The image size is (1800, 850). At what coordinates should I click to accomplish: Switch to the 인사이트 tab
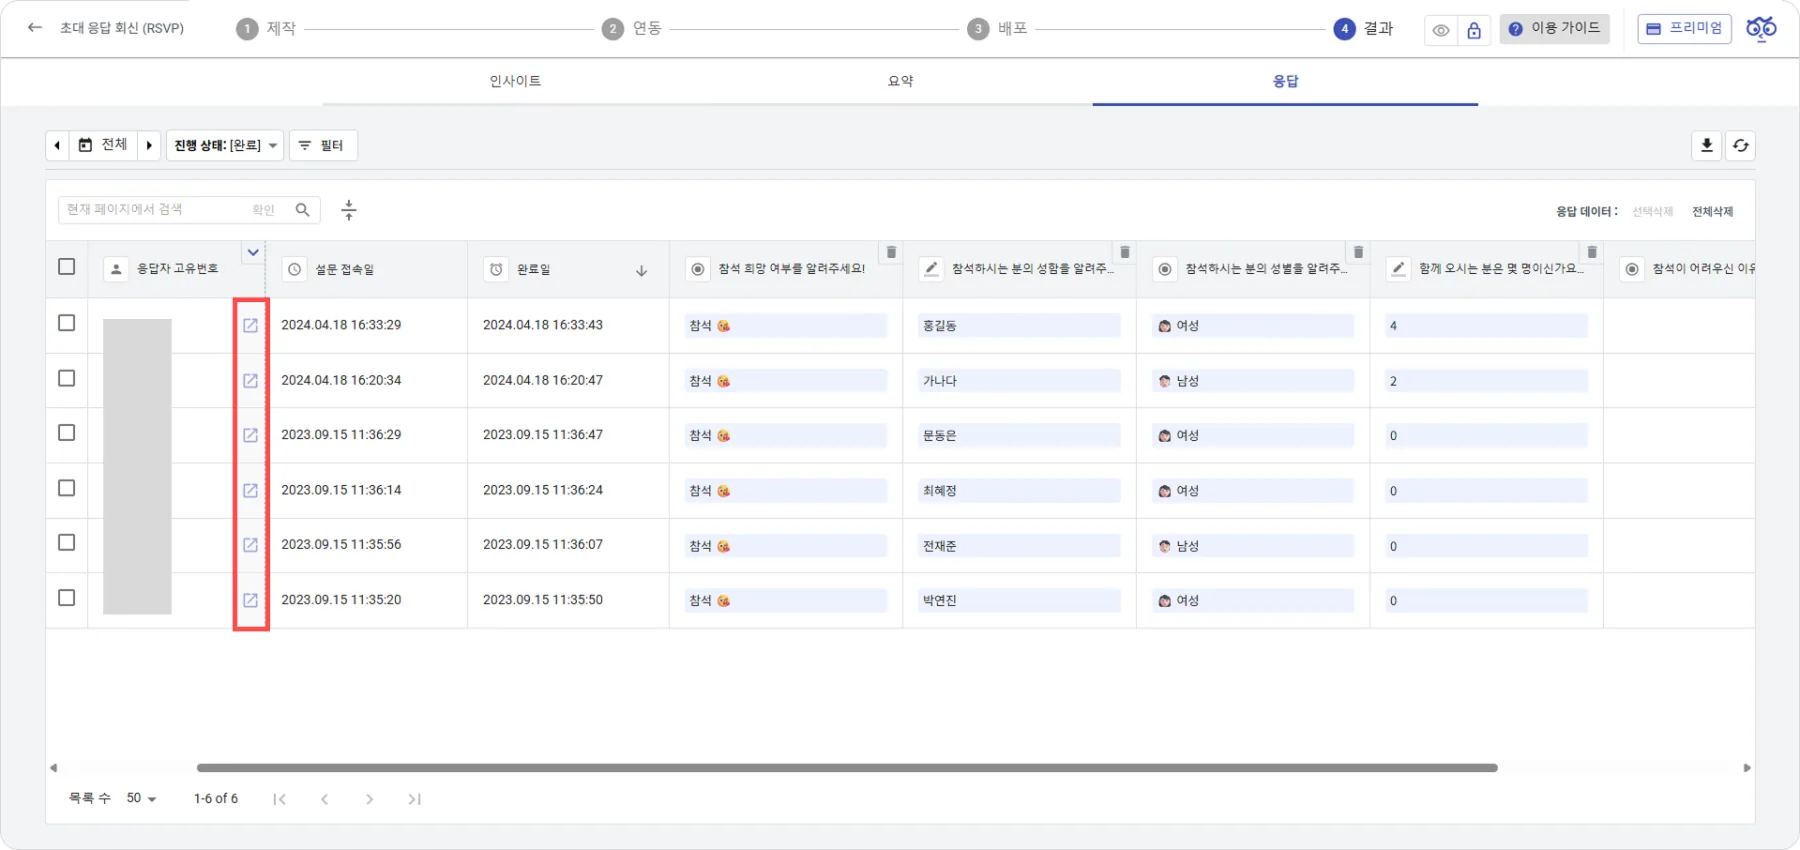pos(515,81)
